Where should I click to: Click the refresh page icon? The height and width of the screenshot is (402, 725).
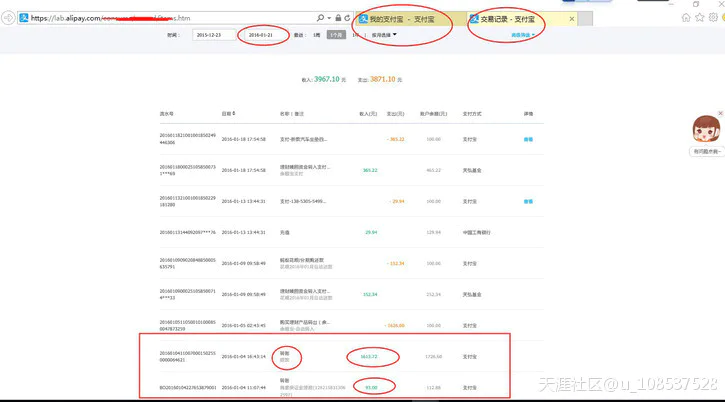point(347,18)
